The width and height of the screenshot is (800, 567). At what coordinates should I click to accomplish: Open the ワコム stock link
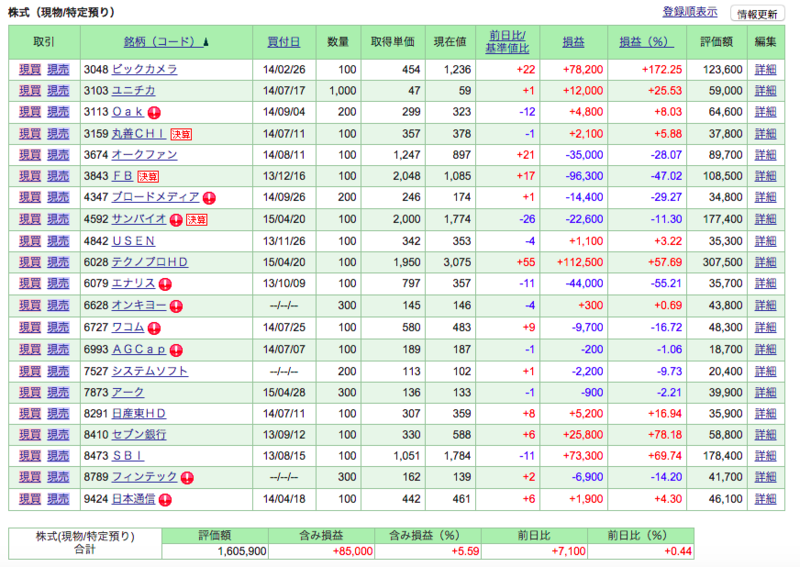tap(128, 327)
